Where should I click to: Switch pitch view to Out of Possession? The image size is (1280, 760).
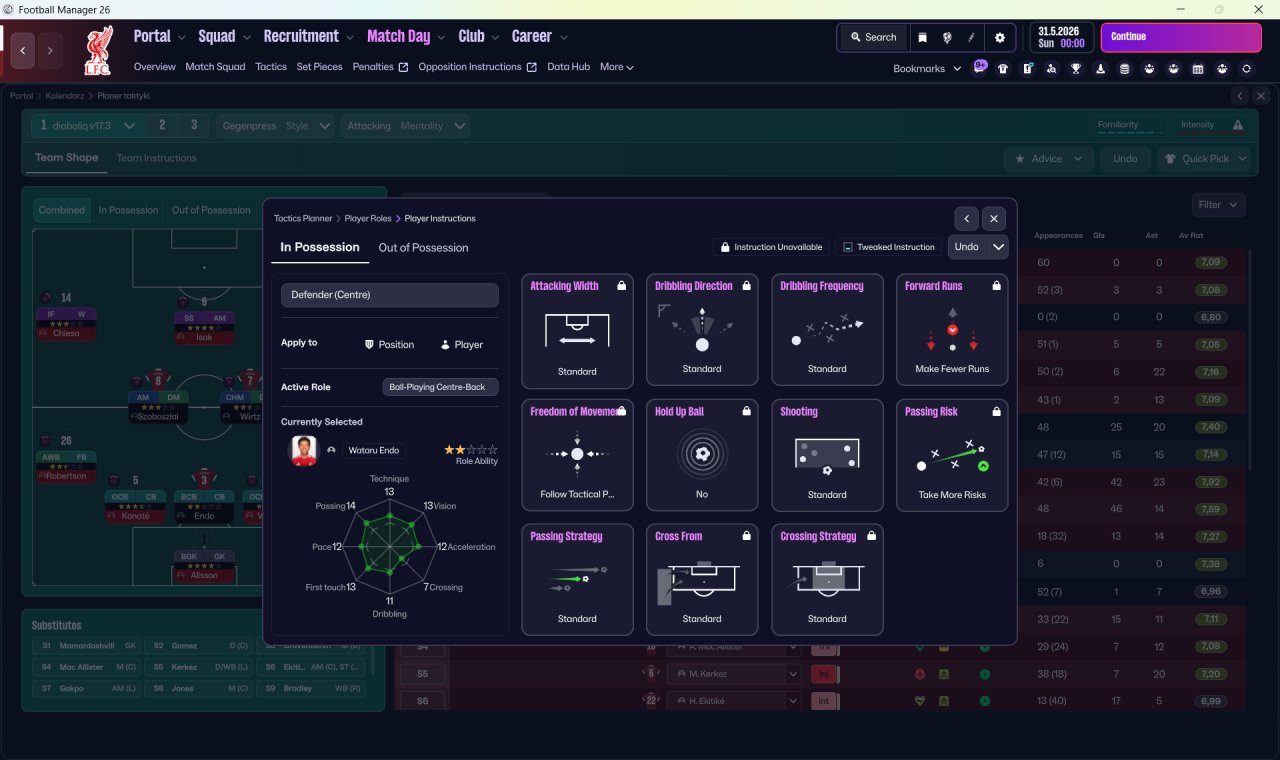pos(211,210)
